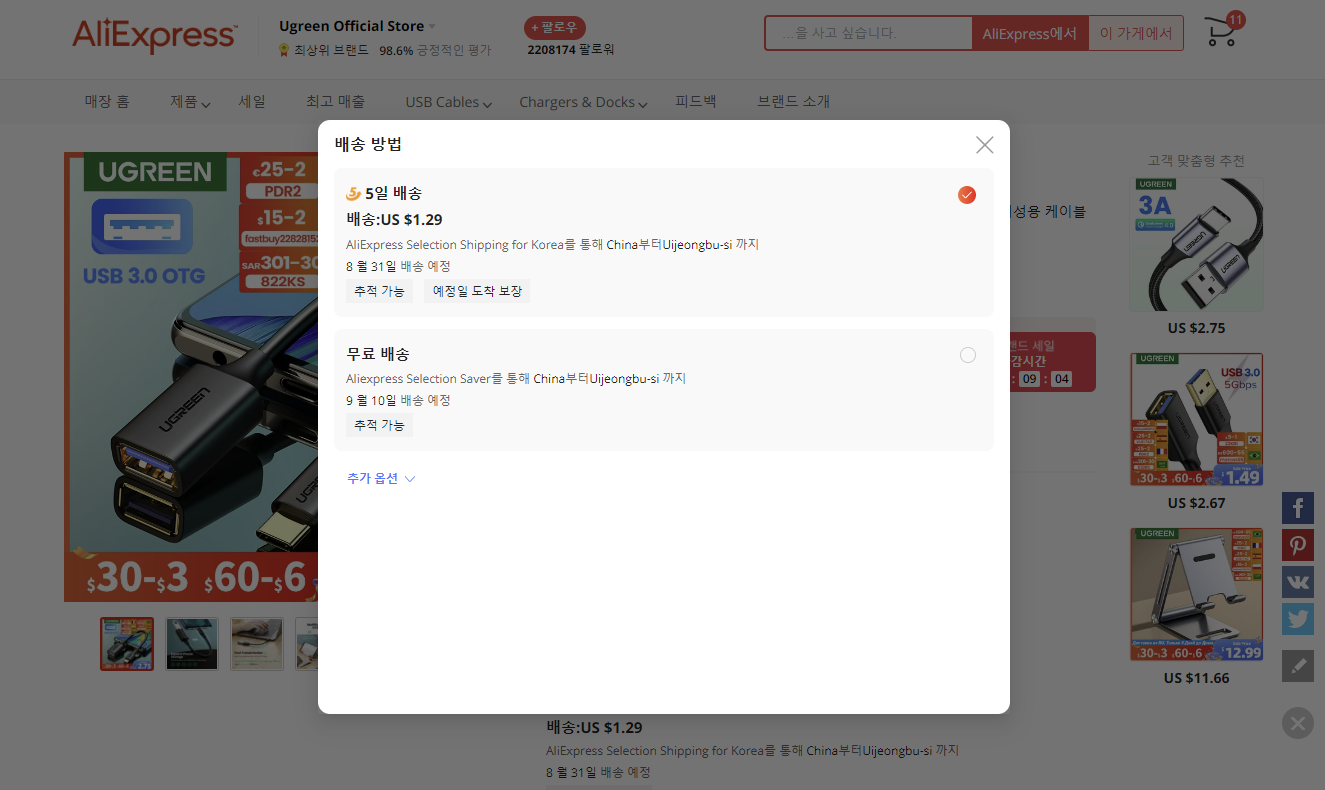
Task: Expand the Ugreen Official Store dropdown arrow
Action: click(433, 26)
